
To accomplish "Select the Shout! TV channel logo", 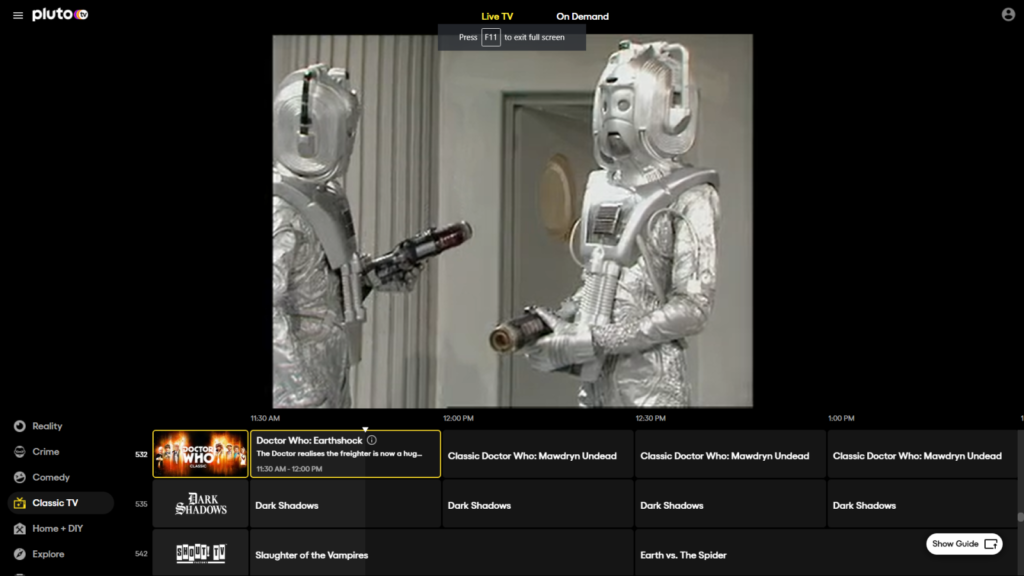I will coord(200,553).
